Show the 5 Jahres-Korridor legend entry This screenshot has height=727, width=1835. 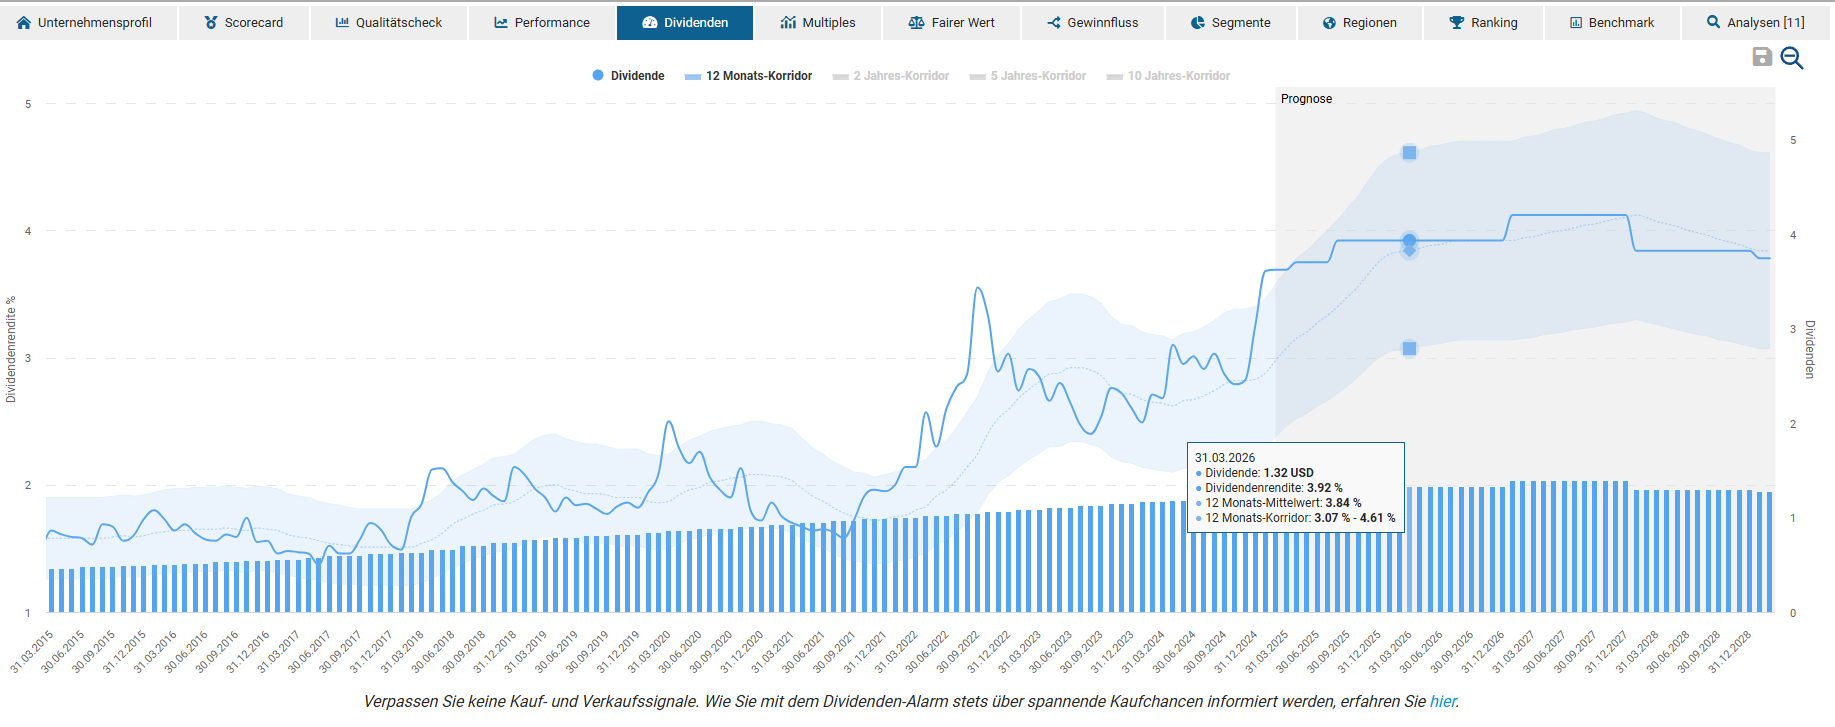point(1028,76)
